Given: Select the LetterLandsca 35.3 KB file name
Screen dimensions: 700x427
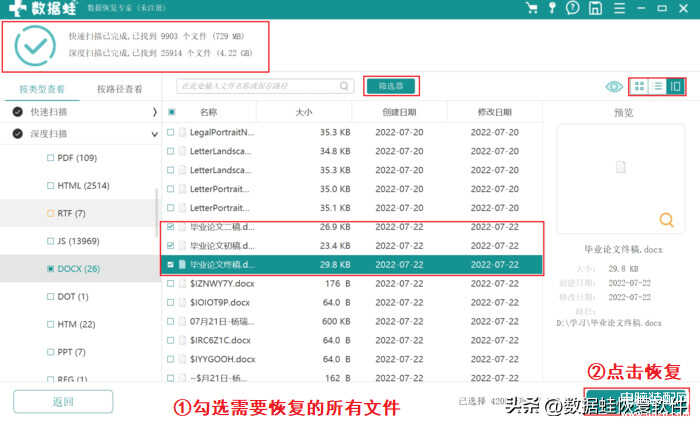Looking at the screenshot, I should click(221, 170).
